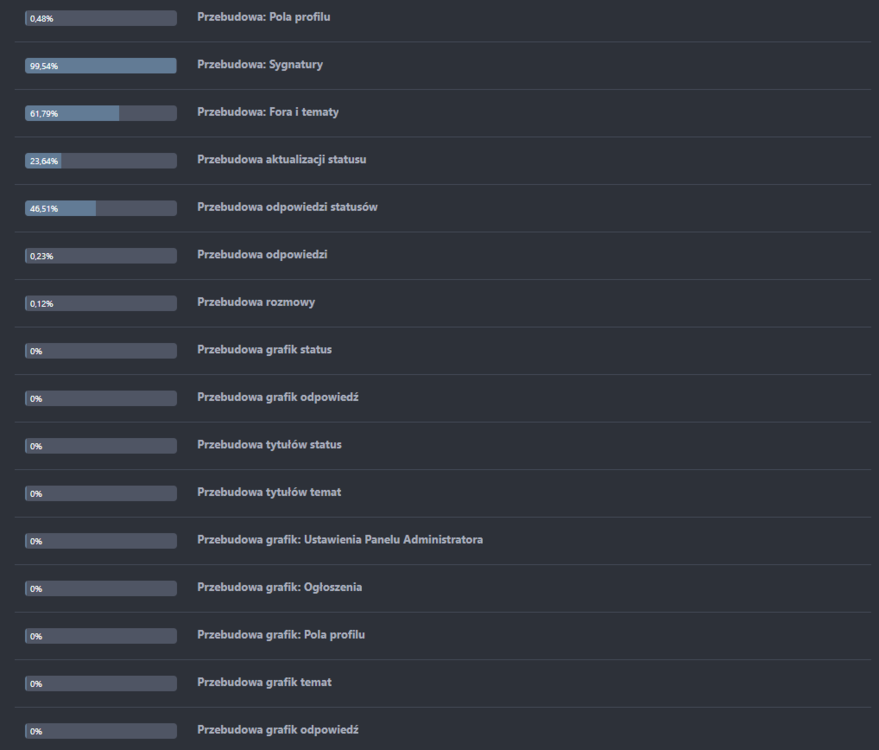Viewport: 879px width, 750px height.
Task: Click 'Przebudowa grafik: Ustawienia Panelu Administratora' label
Action: coord(340,540)
